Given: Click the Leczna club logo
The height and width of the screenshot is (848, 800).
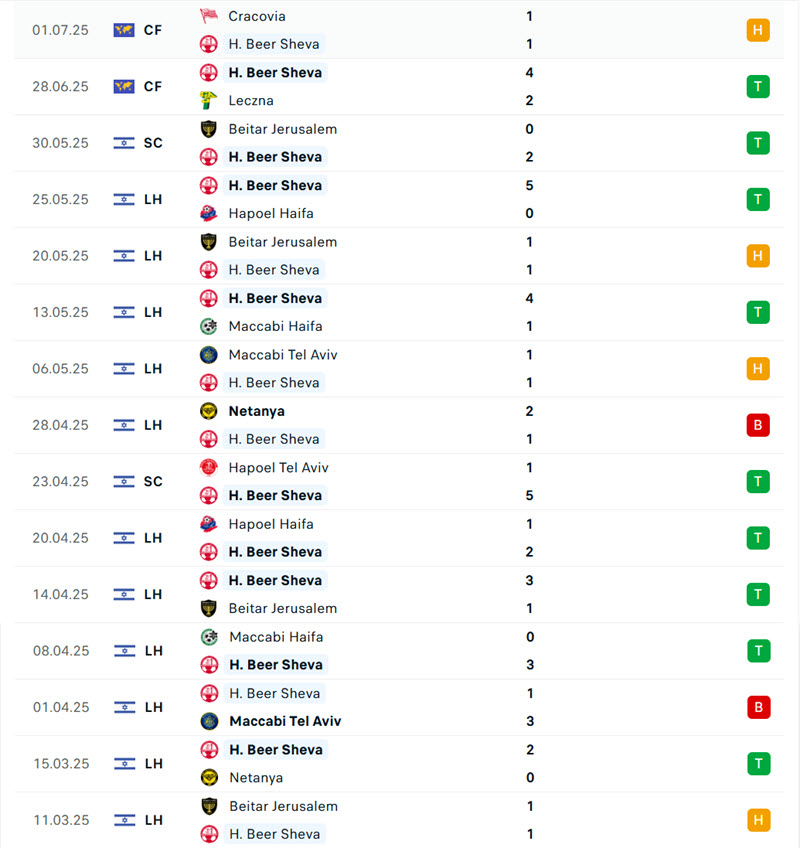Looking at the screenshot, I should [208, 101].
